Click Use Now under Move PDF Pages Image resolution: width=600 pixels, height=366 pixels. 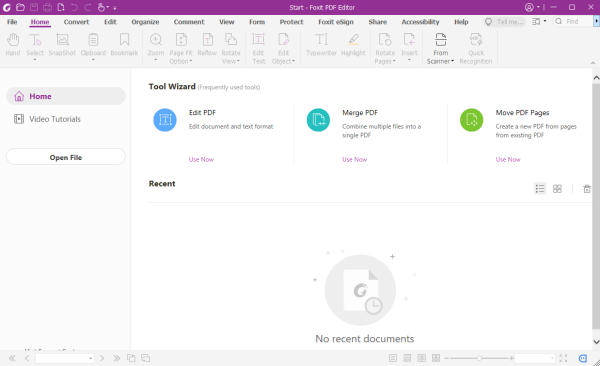tap(508, 159)
